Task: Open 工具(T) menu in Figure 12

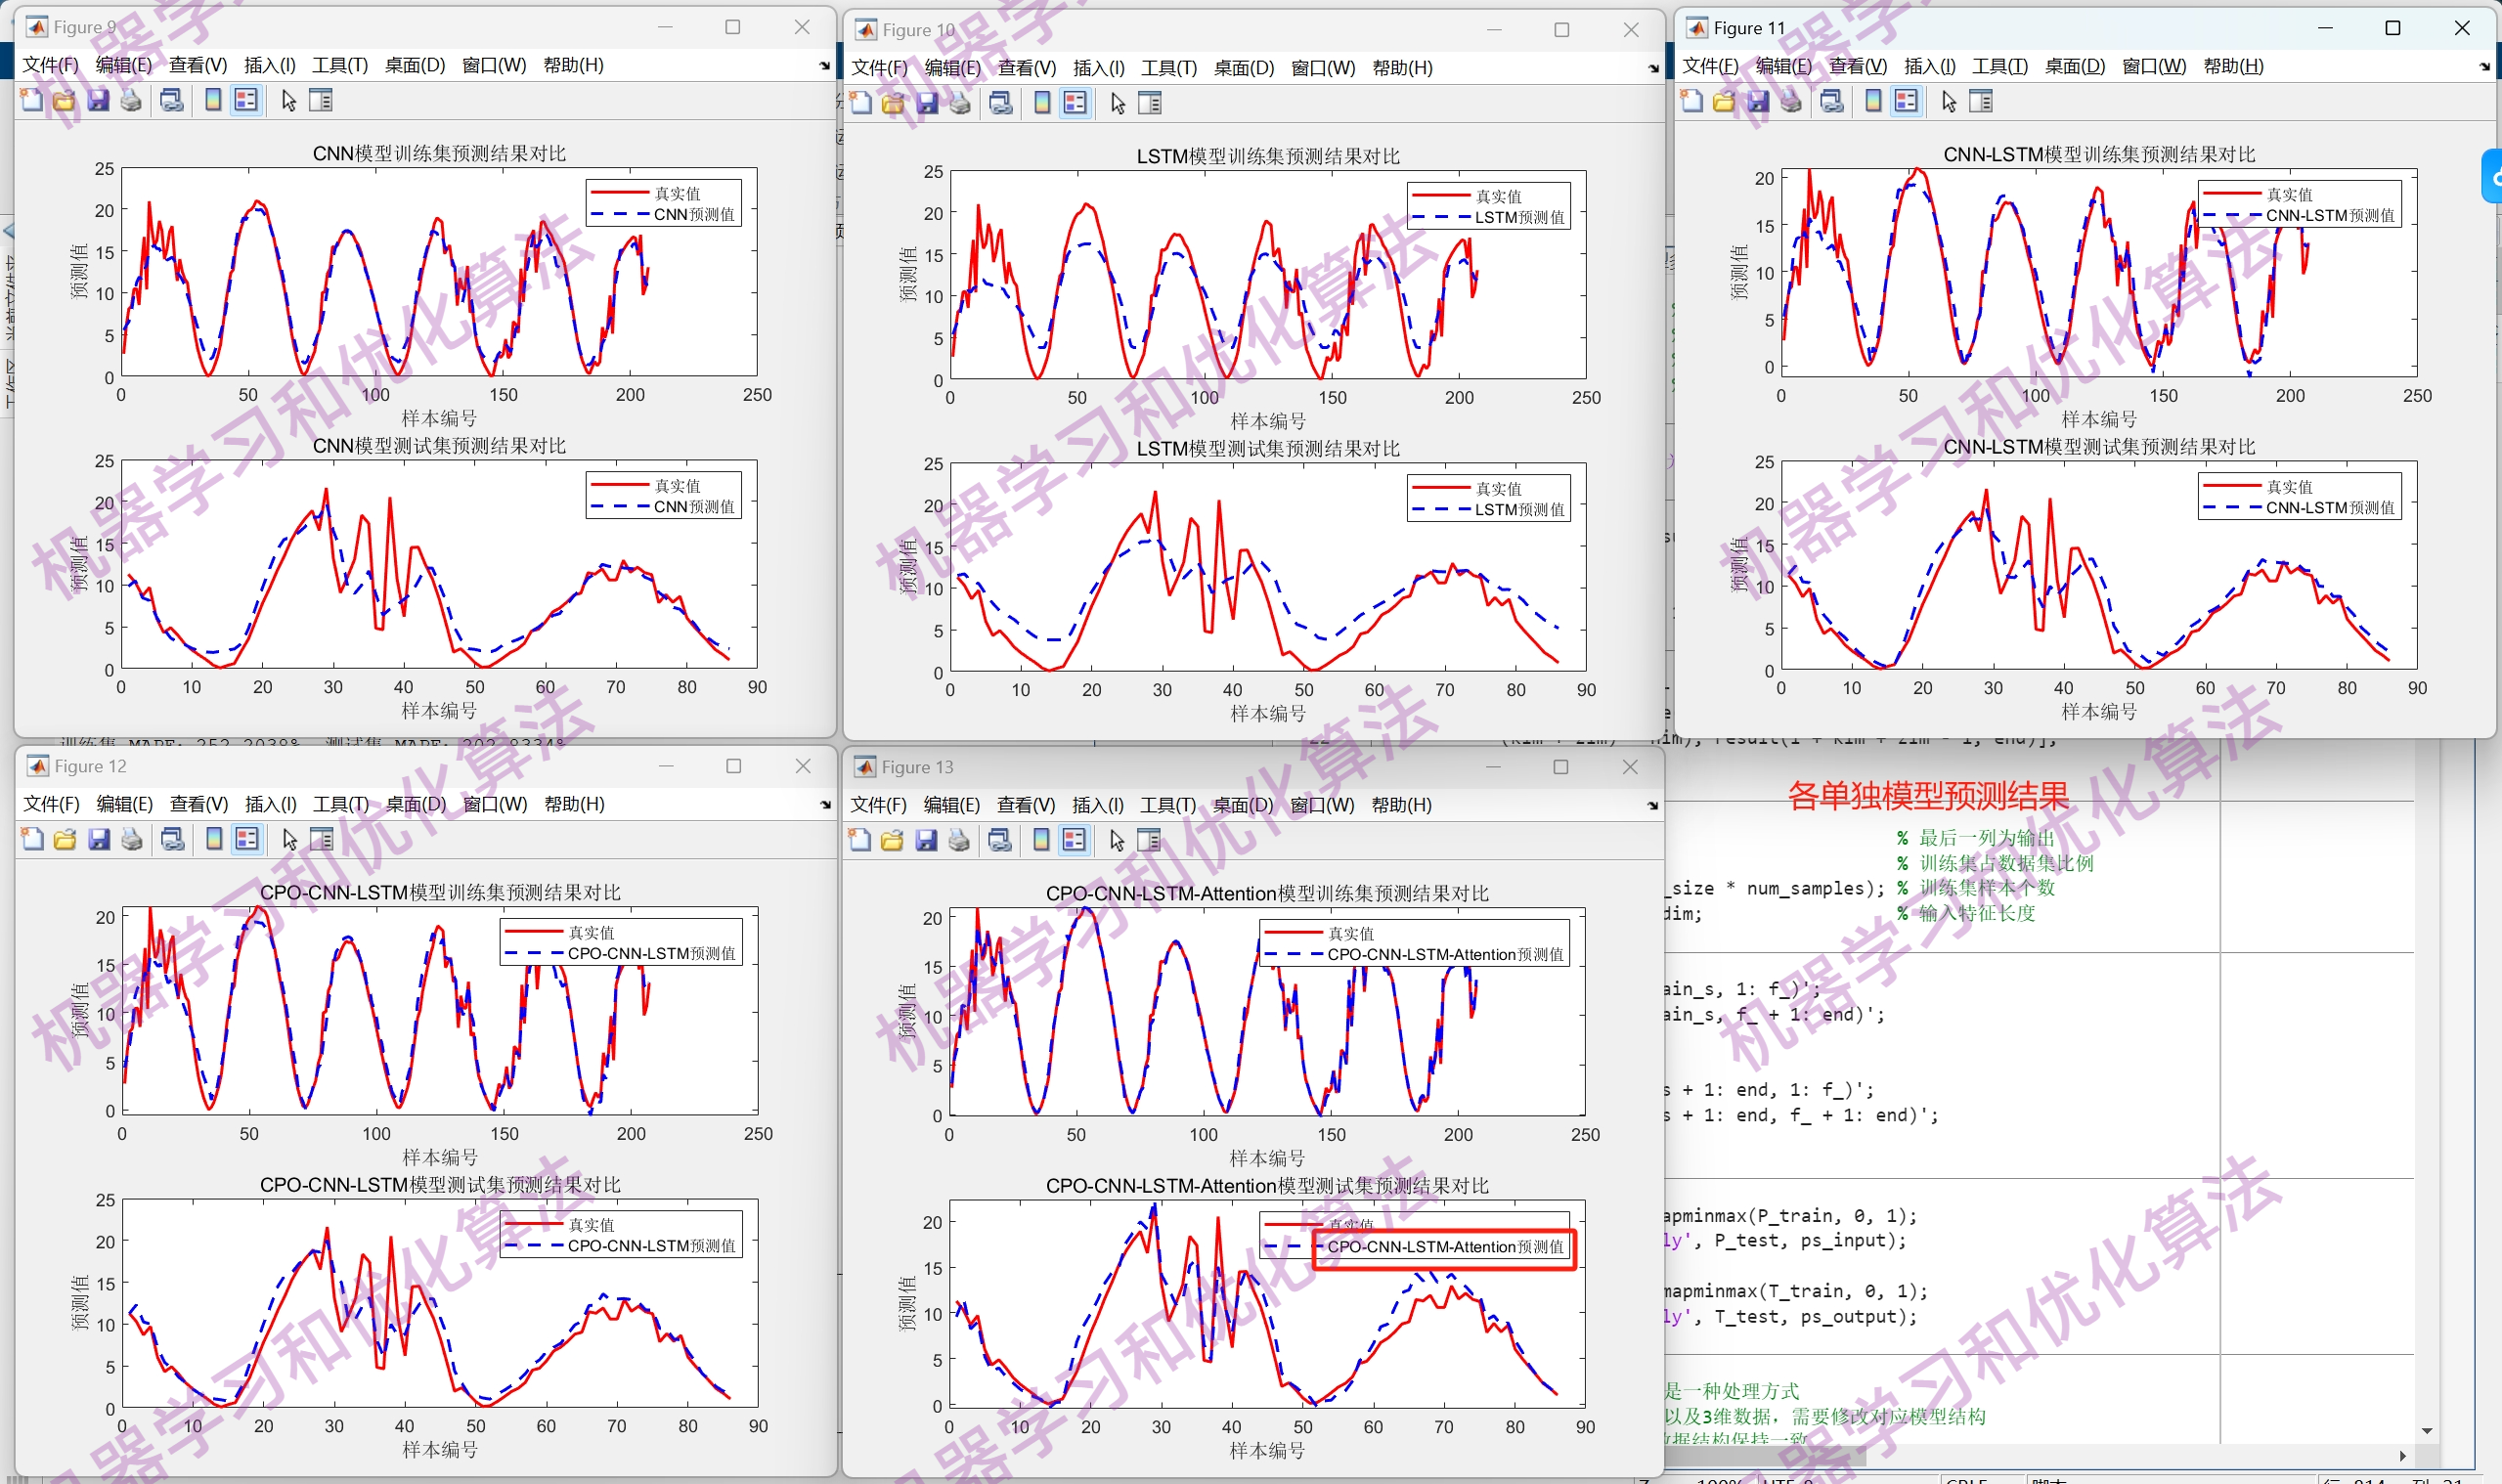Action: tap(340, 804)
